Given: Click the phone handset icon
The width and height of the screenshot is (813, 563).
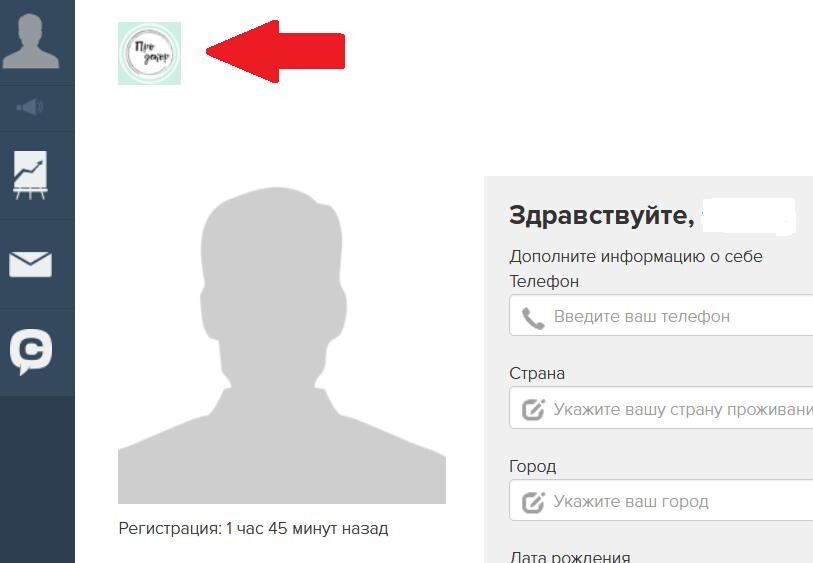Looking at the screenshot, I should (x=533, y=318).
